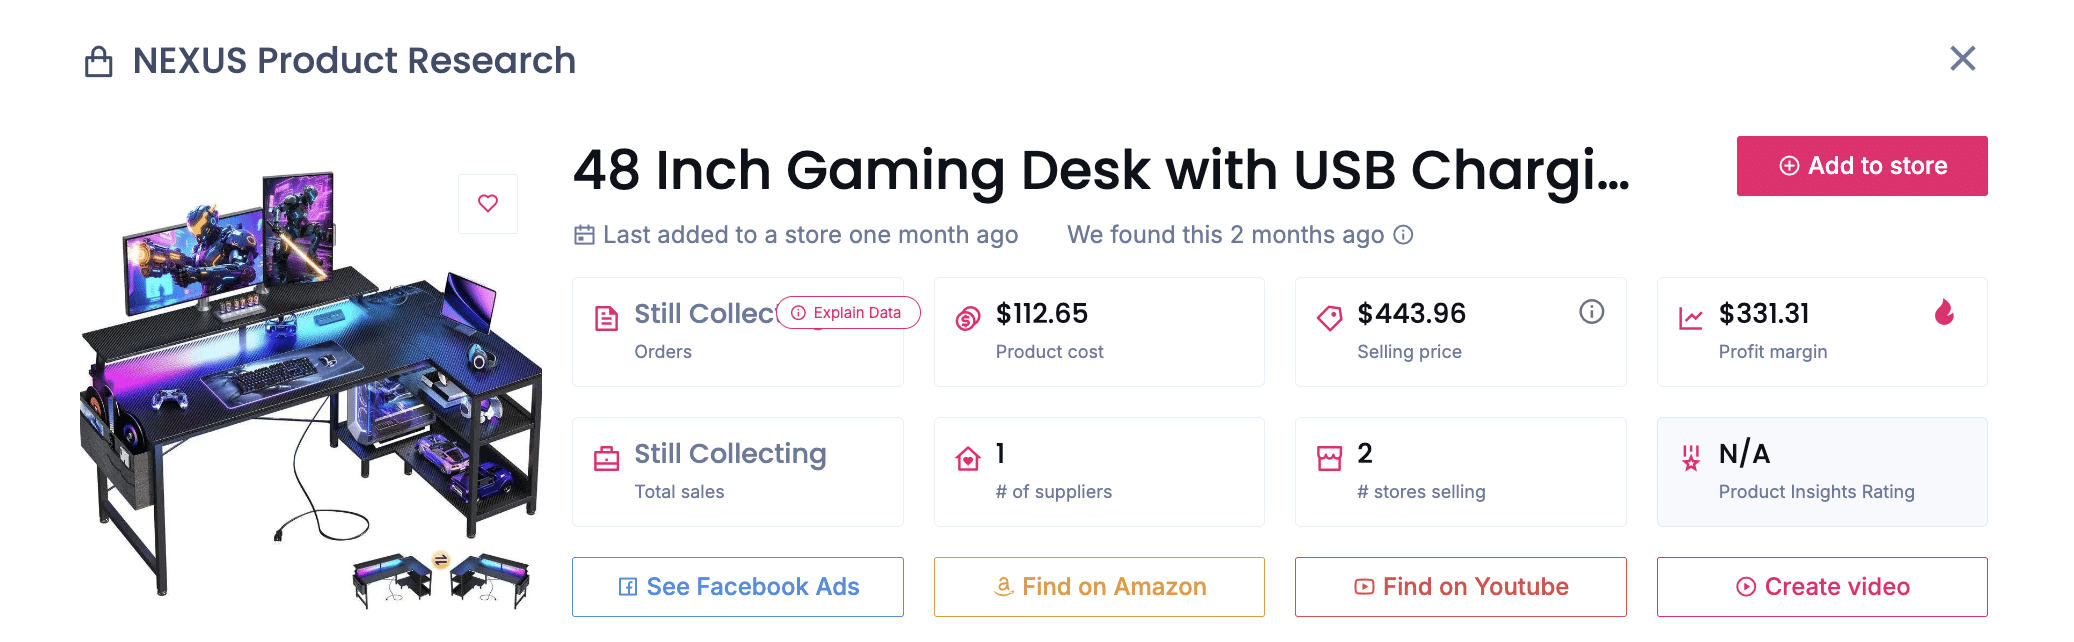The image size is (2074, 642).
Task: Click the Product Insights Rating icon
Action: point(1690,455)
